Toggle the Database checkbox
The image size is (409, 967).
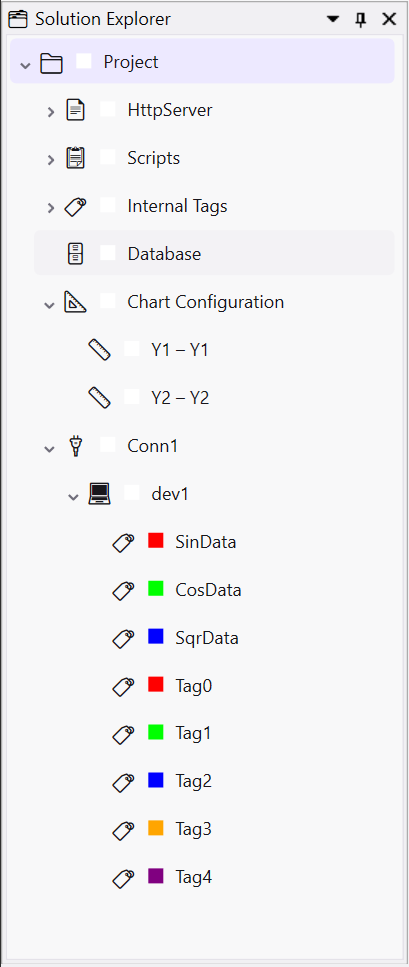coord(108,253)
